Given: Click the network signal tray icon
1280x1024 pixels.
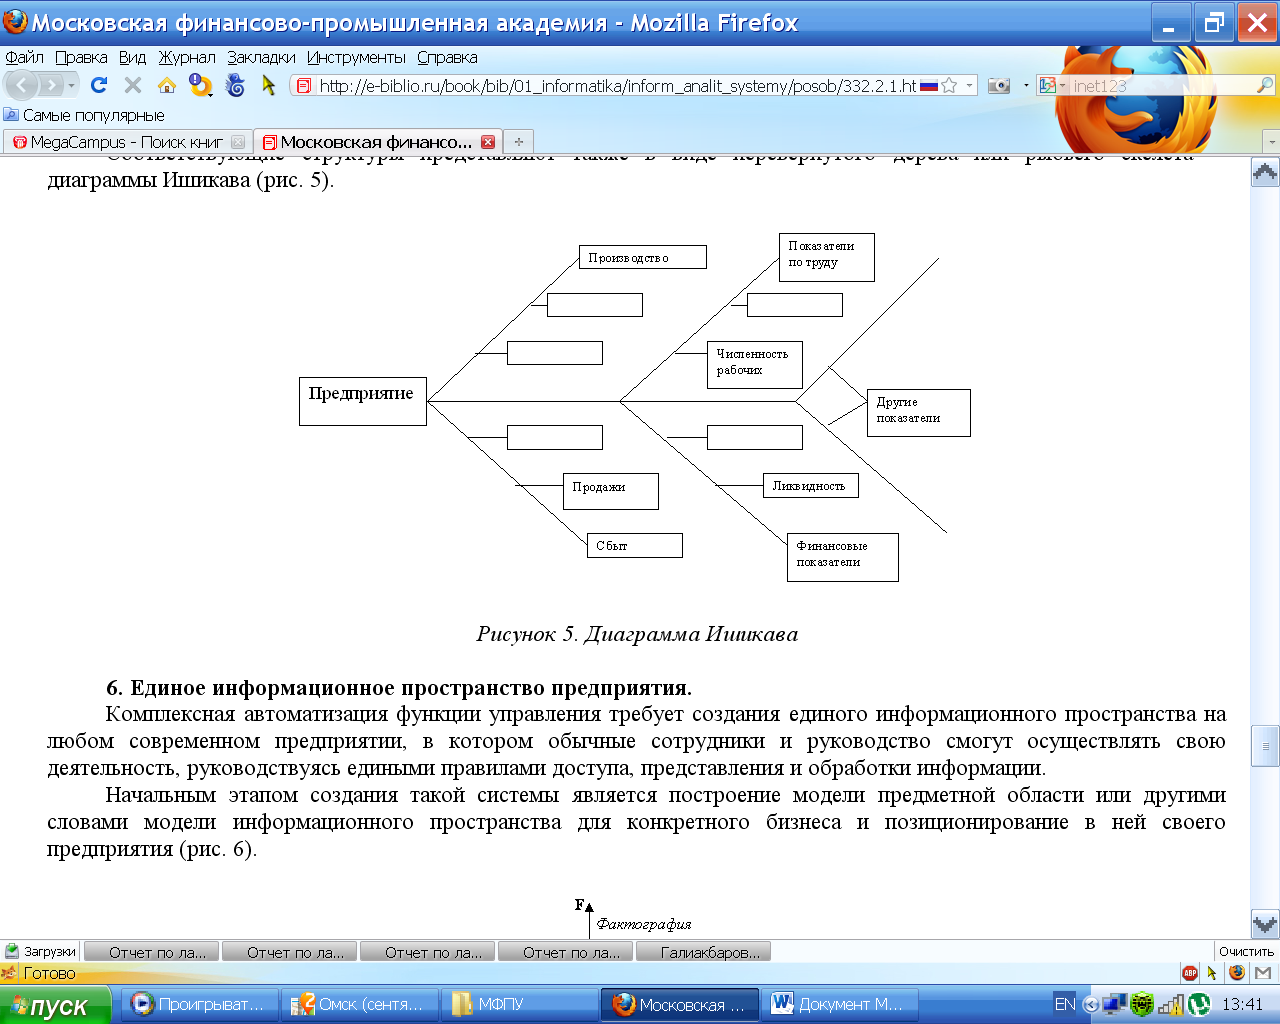Looking at the screenshot, I should coord(1172,1004).
